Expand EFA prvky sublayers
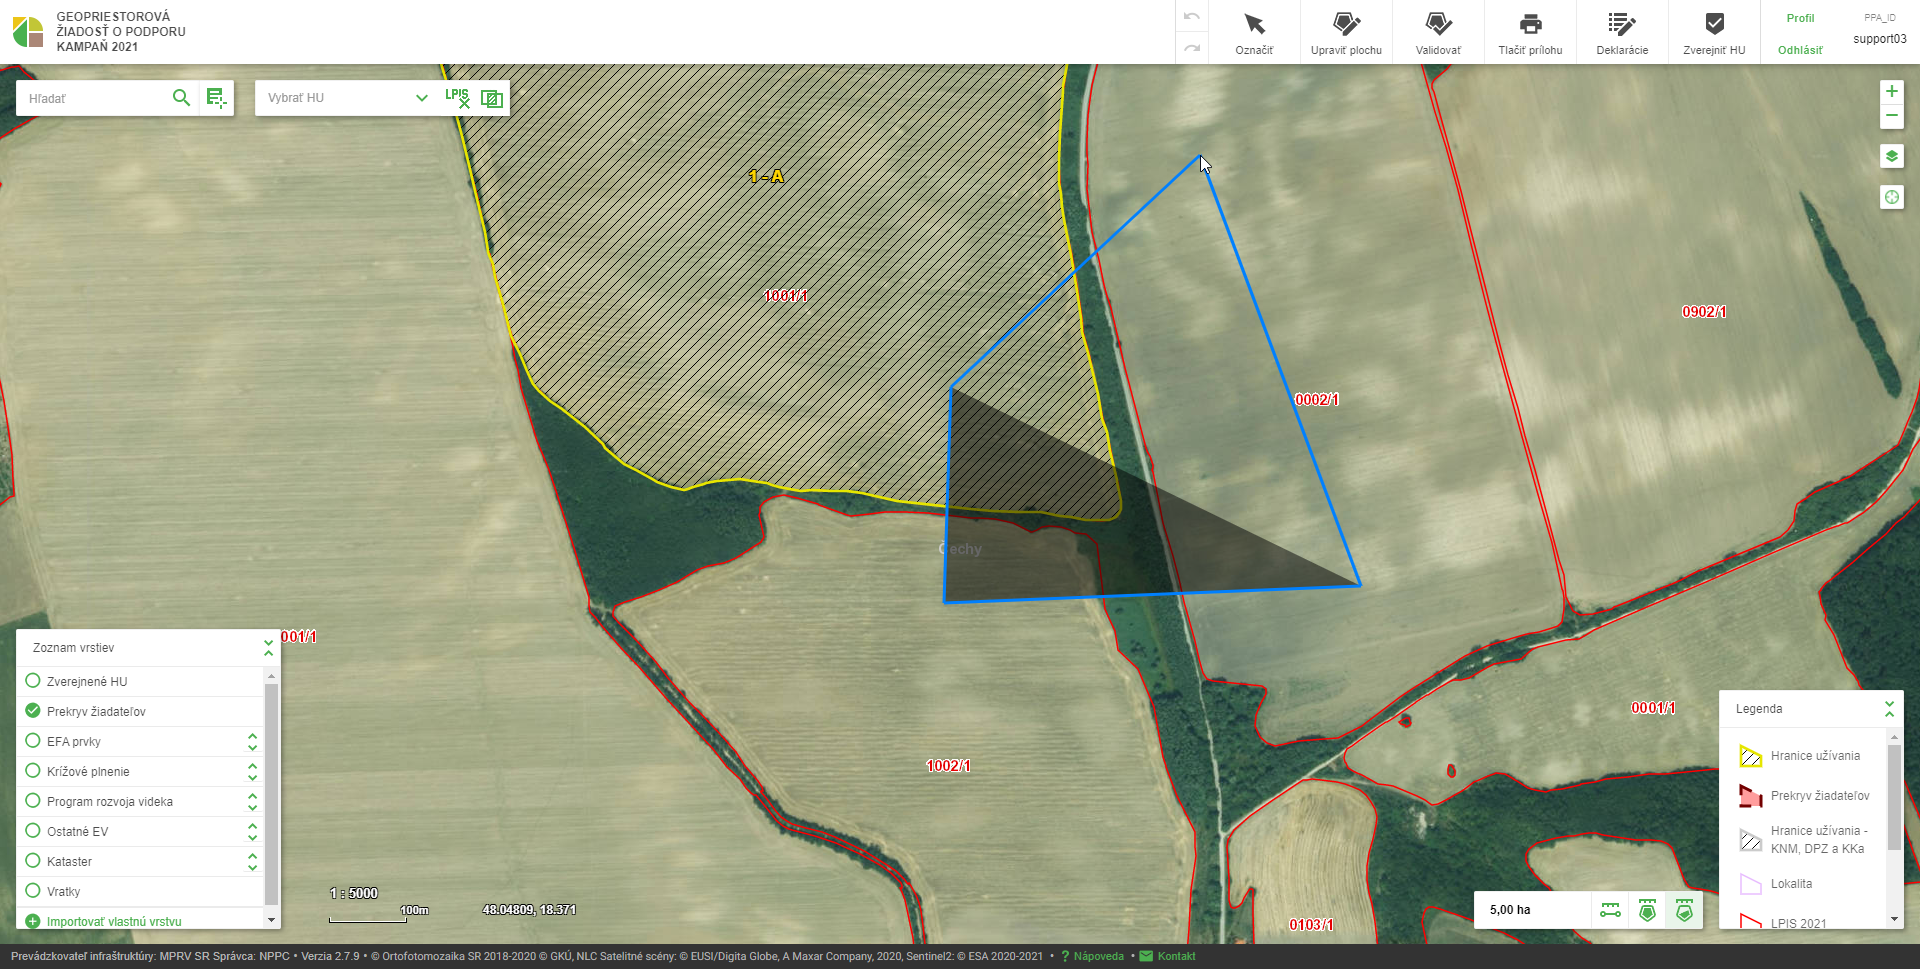Screen dimensions: 1920x969 [x=252, y=741]
